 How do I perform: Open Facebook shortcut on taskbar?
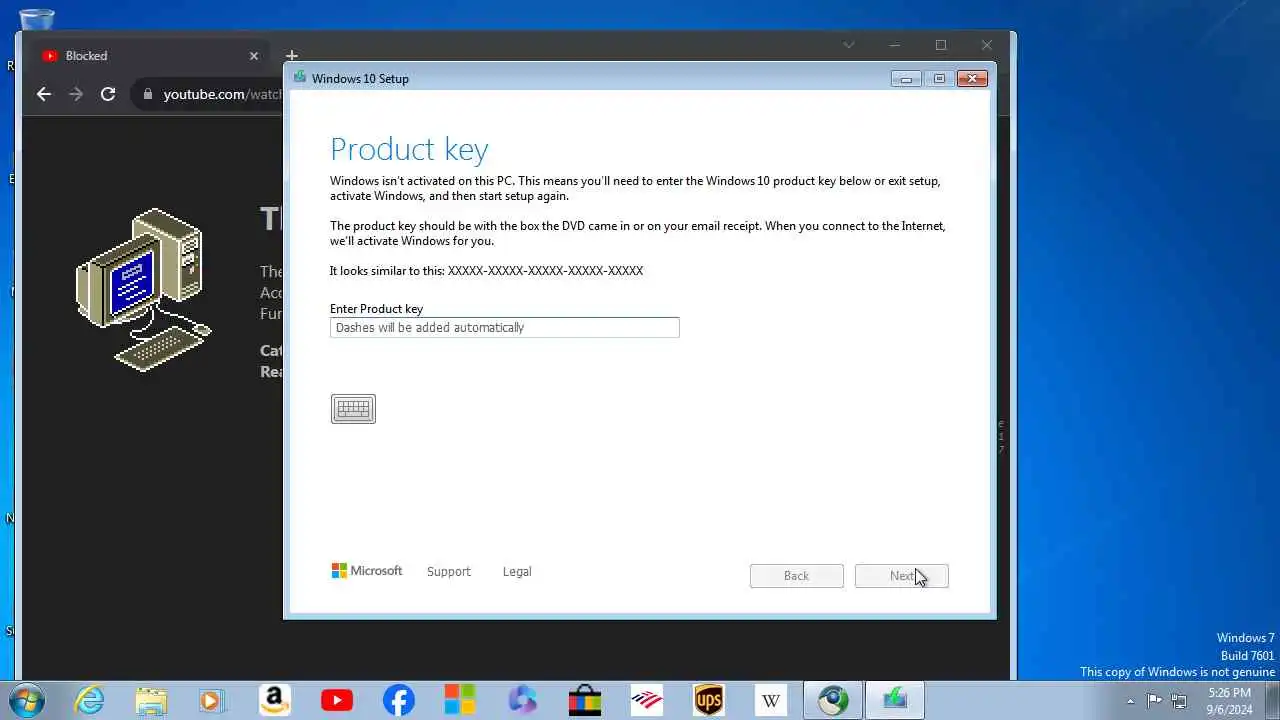click(398, 700)
